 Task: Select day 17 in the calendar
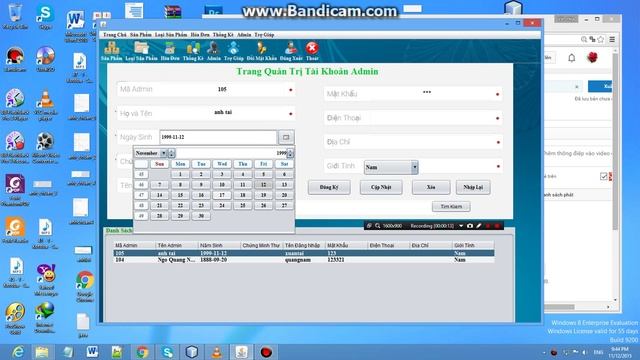coord(222,195)
